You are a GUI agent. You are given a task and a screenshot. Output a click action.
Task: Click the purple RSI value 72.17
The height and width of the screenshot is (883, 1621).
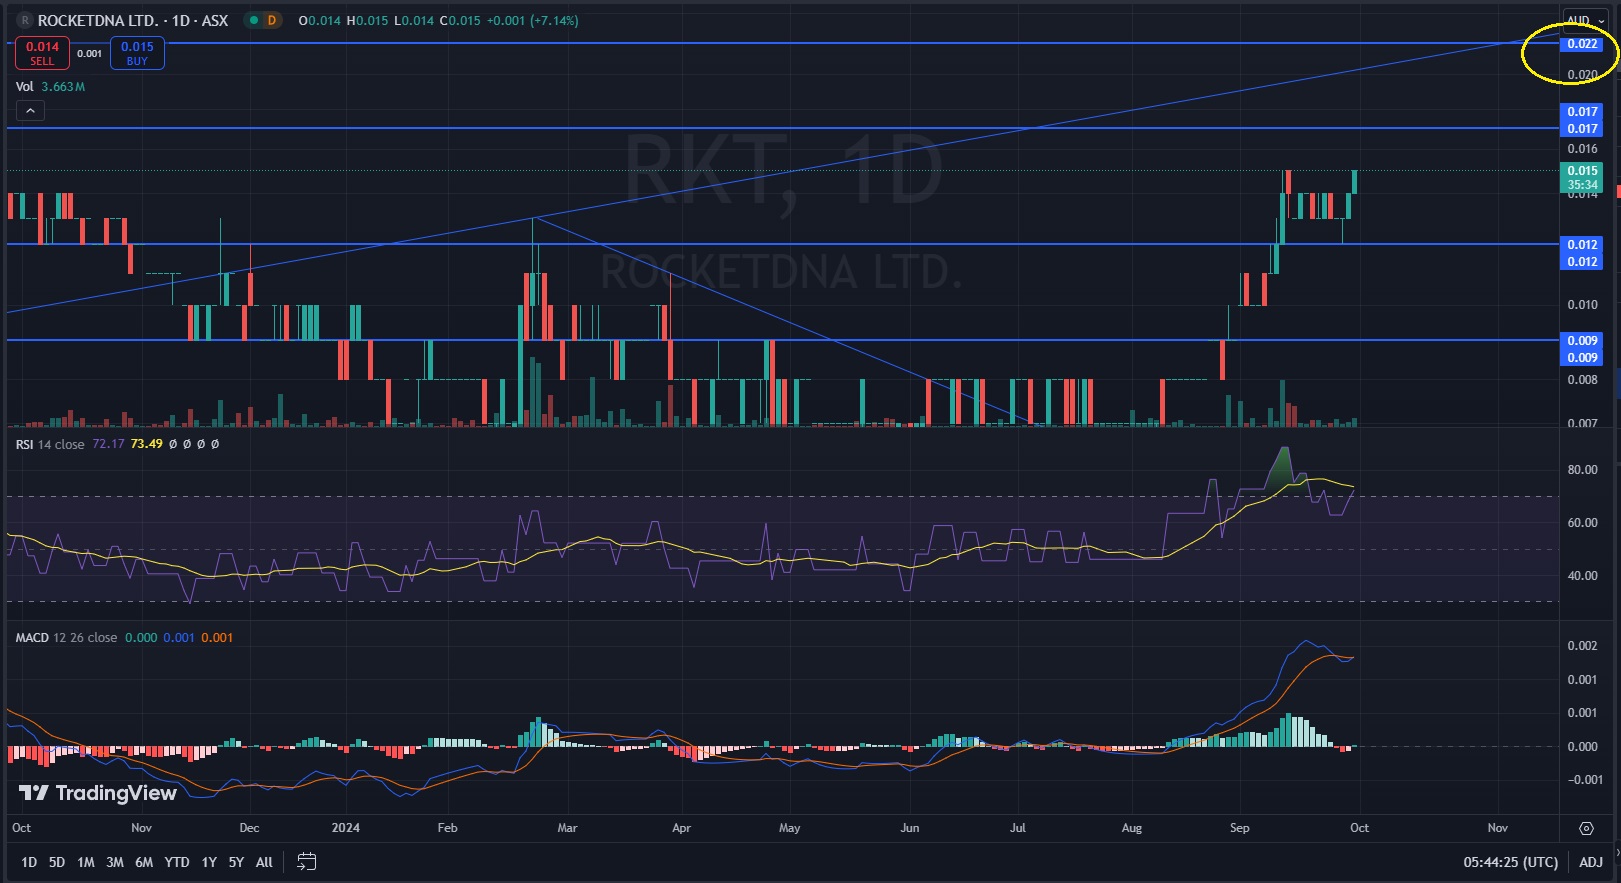[108, 444]
